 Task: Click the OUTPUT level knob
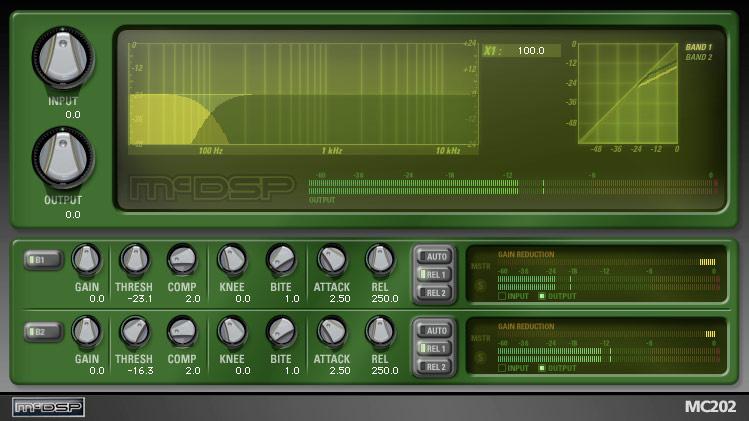[x=63, y=158]
